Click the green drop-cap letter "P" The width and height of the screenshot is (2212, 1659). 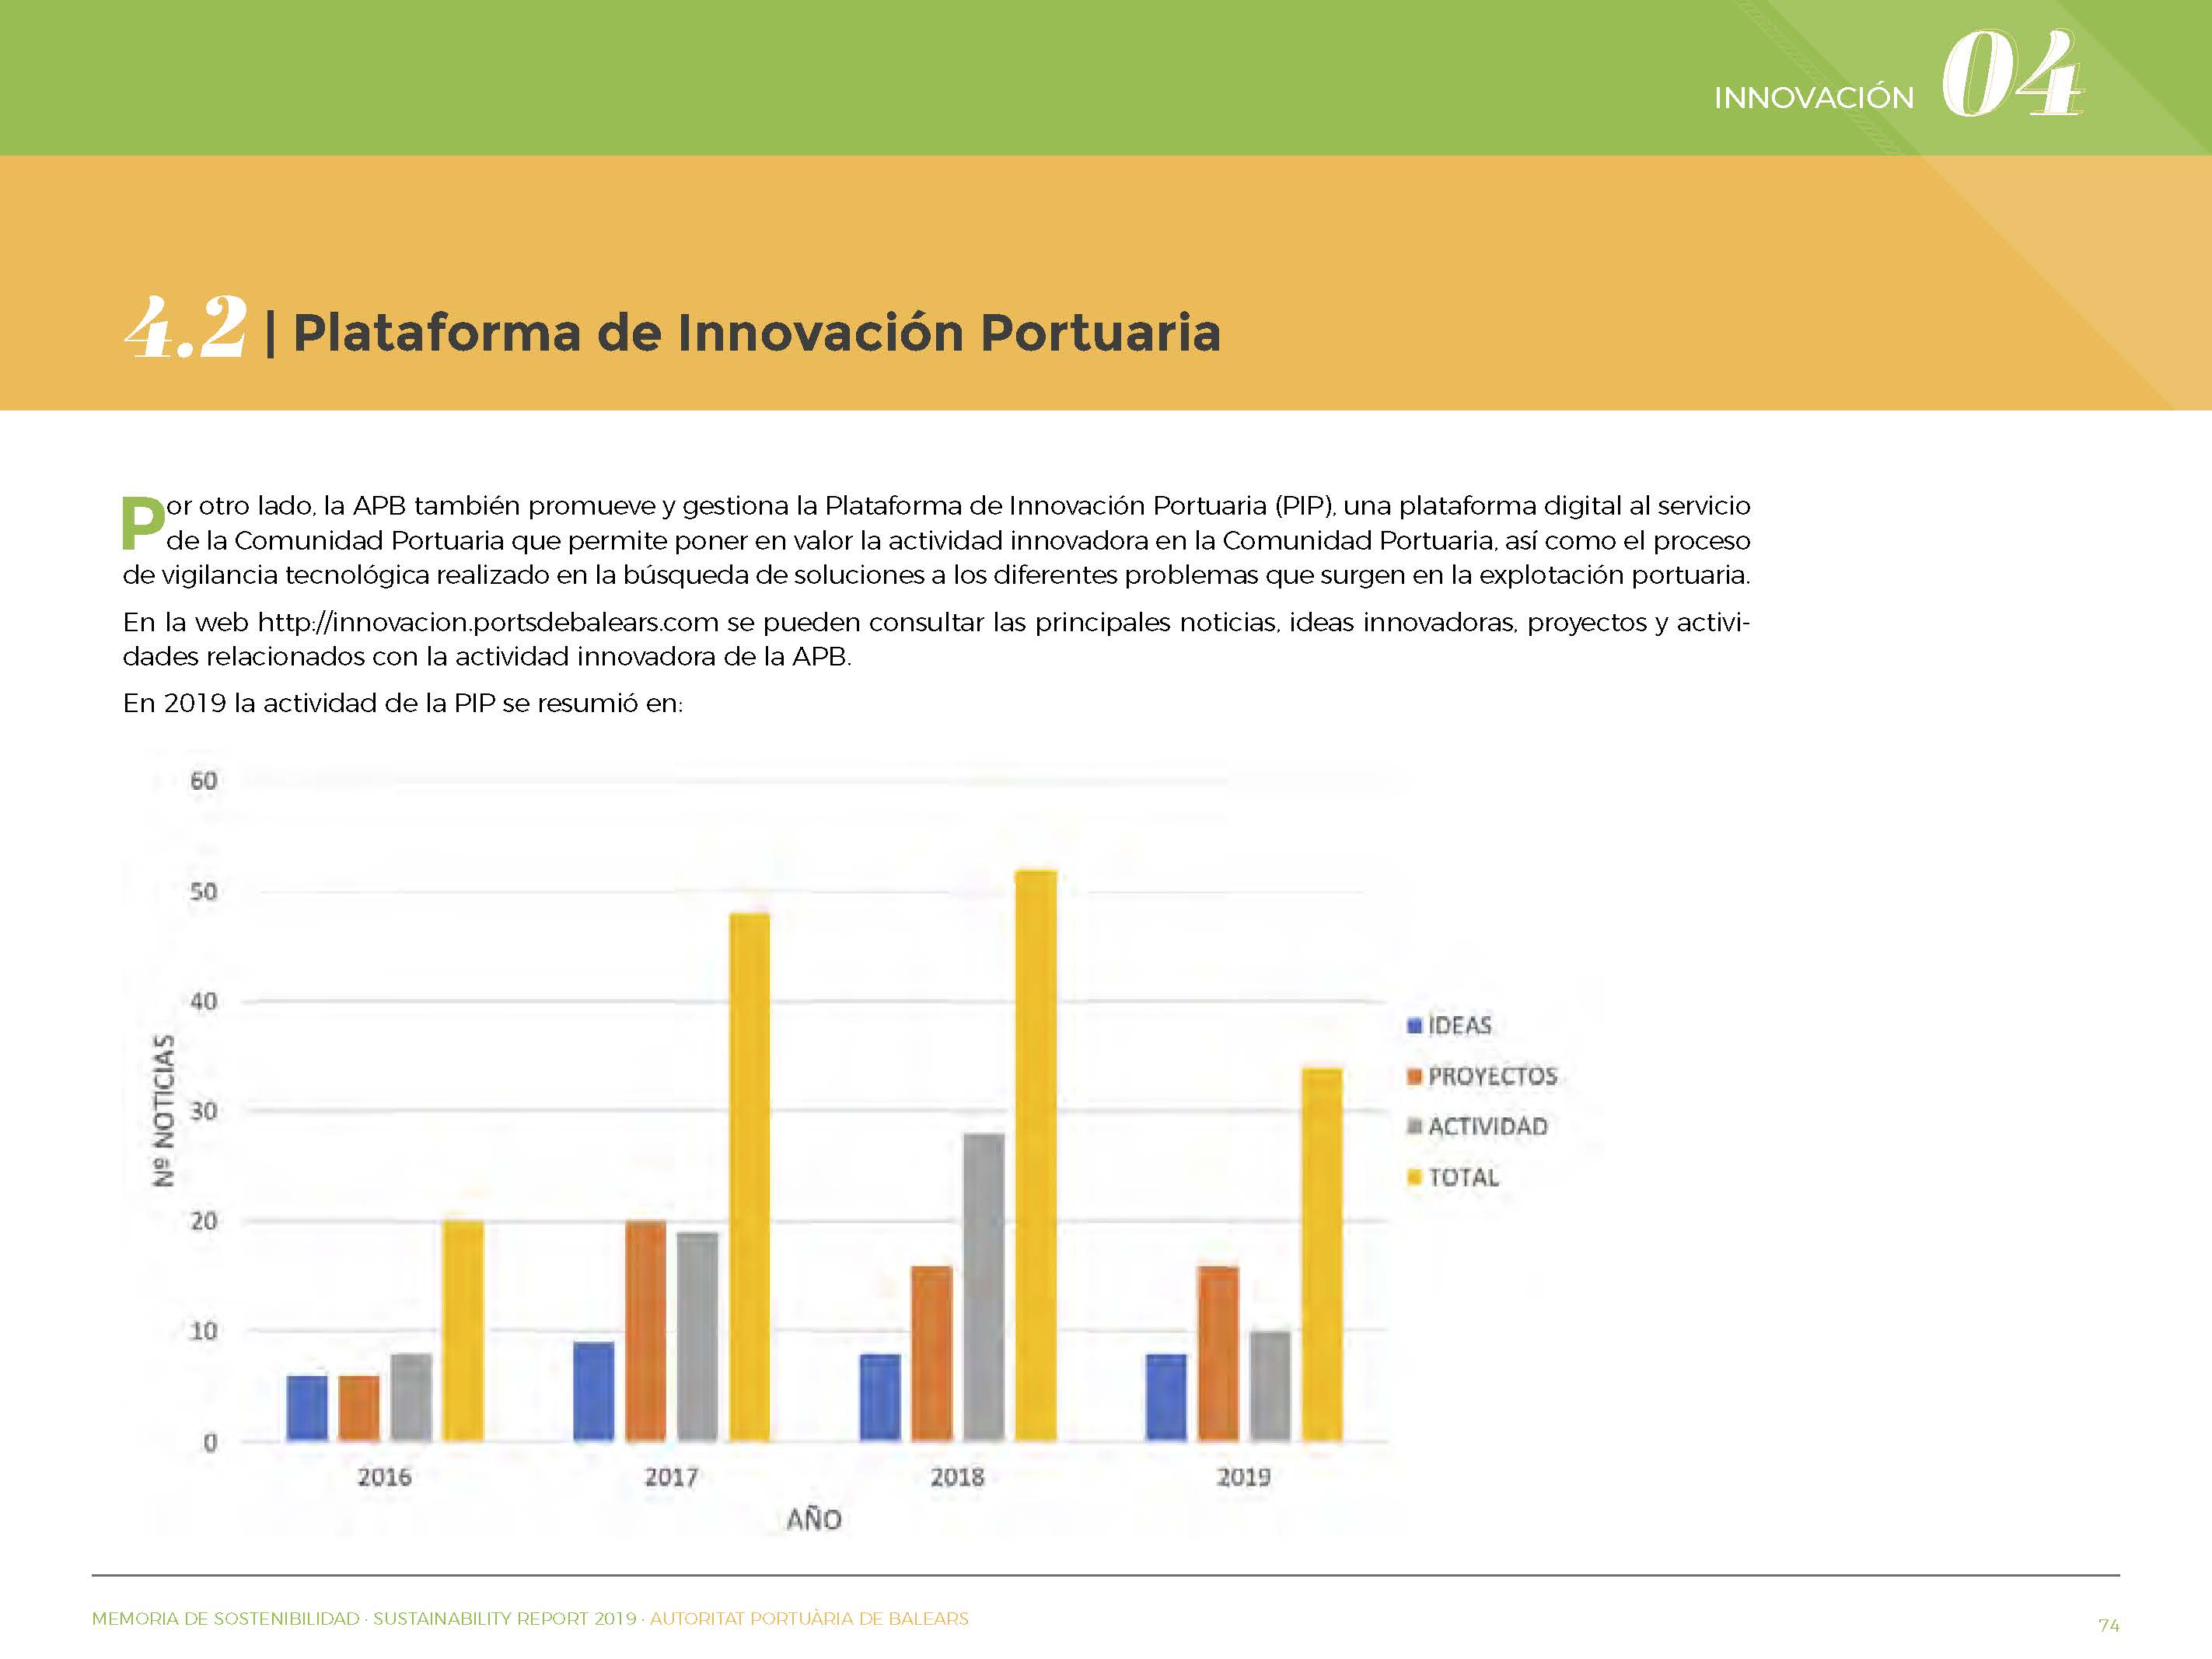click(x=142, y=523)
